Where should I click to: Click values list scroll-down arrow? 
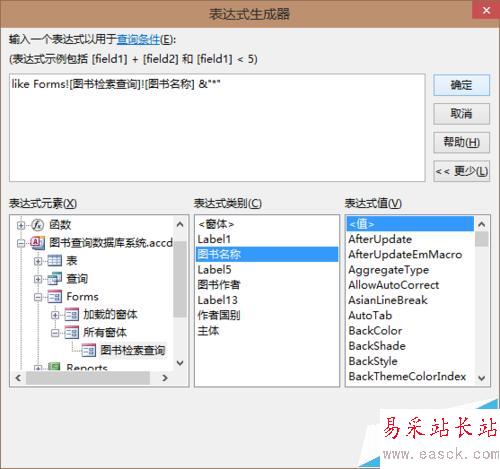[x=482, y=378]
